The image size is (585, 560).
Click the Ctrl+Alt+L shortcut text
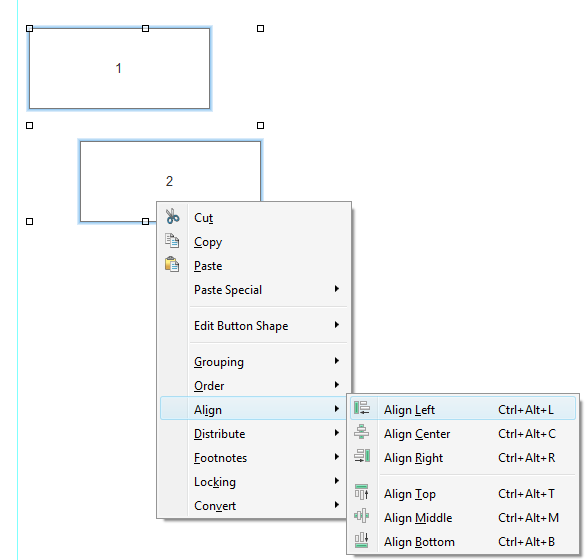(x=526, y=410)
